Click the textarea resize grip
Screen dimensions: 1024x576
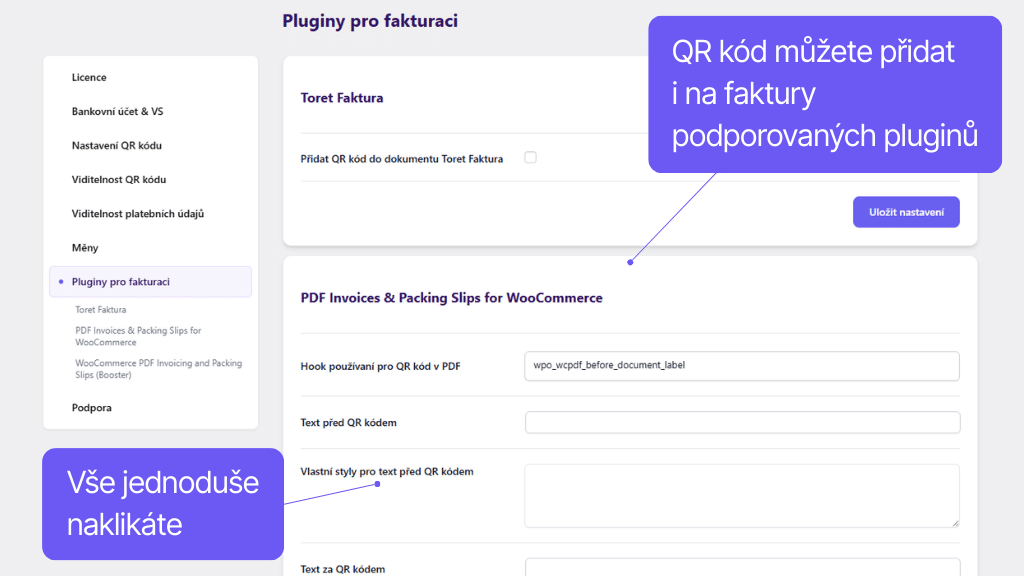tap(955, 524)
